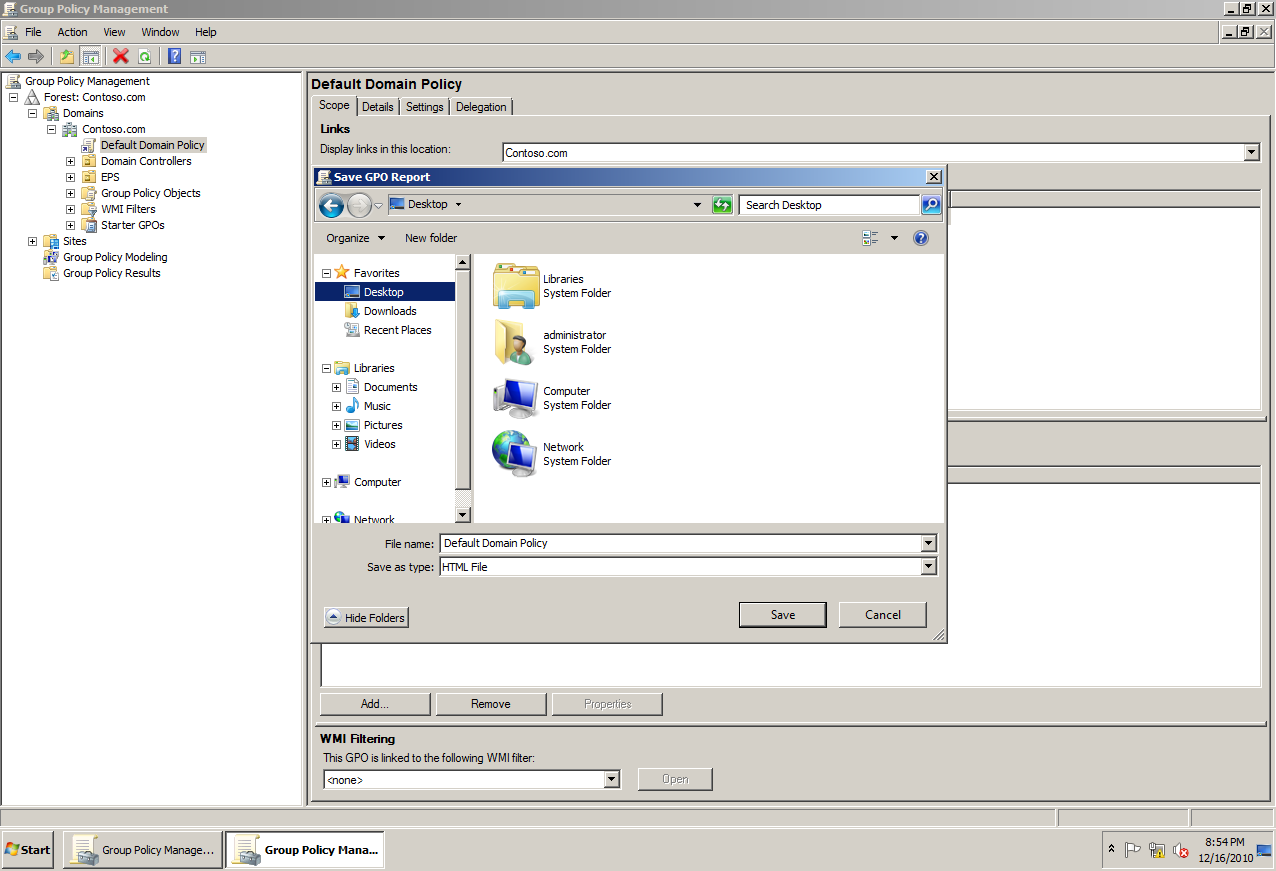Click the green refresh icon beside the address bar
The height and width of the screenshot is (871, 1276).
click(x=722, y=204)
